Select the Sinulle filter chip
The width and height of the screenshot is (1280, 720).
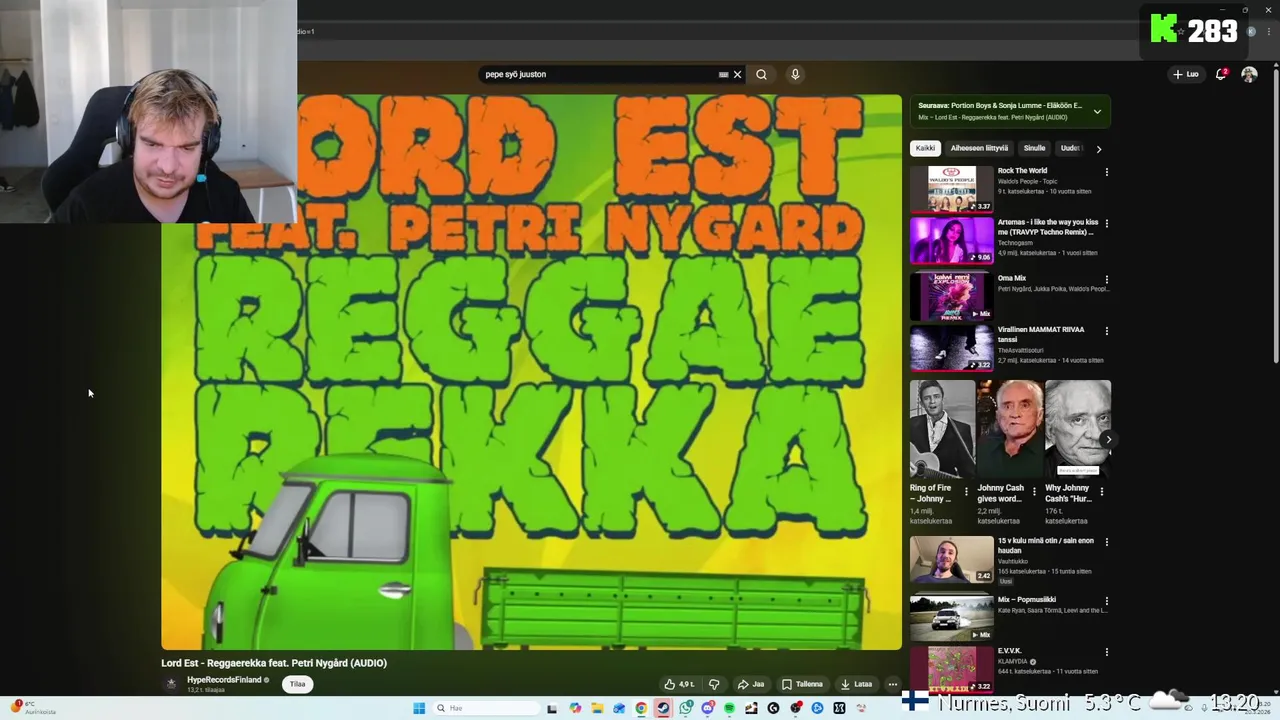(1034, 148)
